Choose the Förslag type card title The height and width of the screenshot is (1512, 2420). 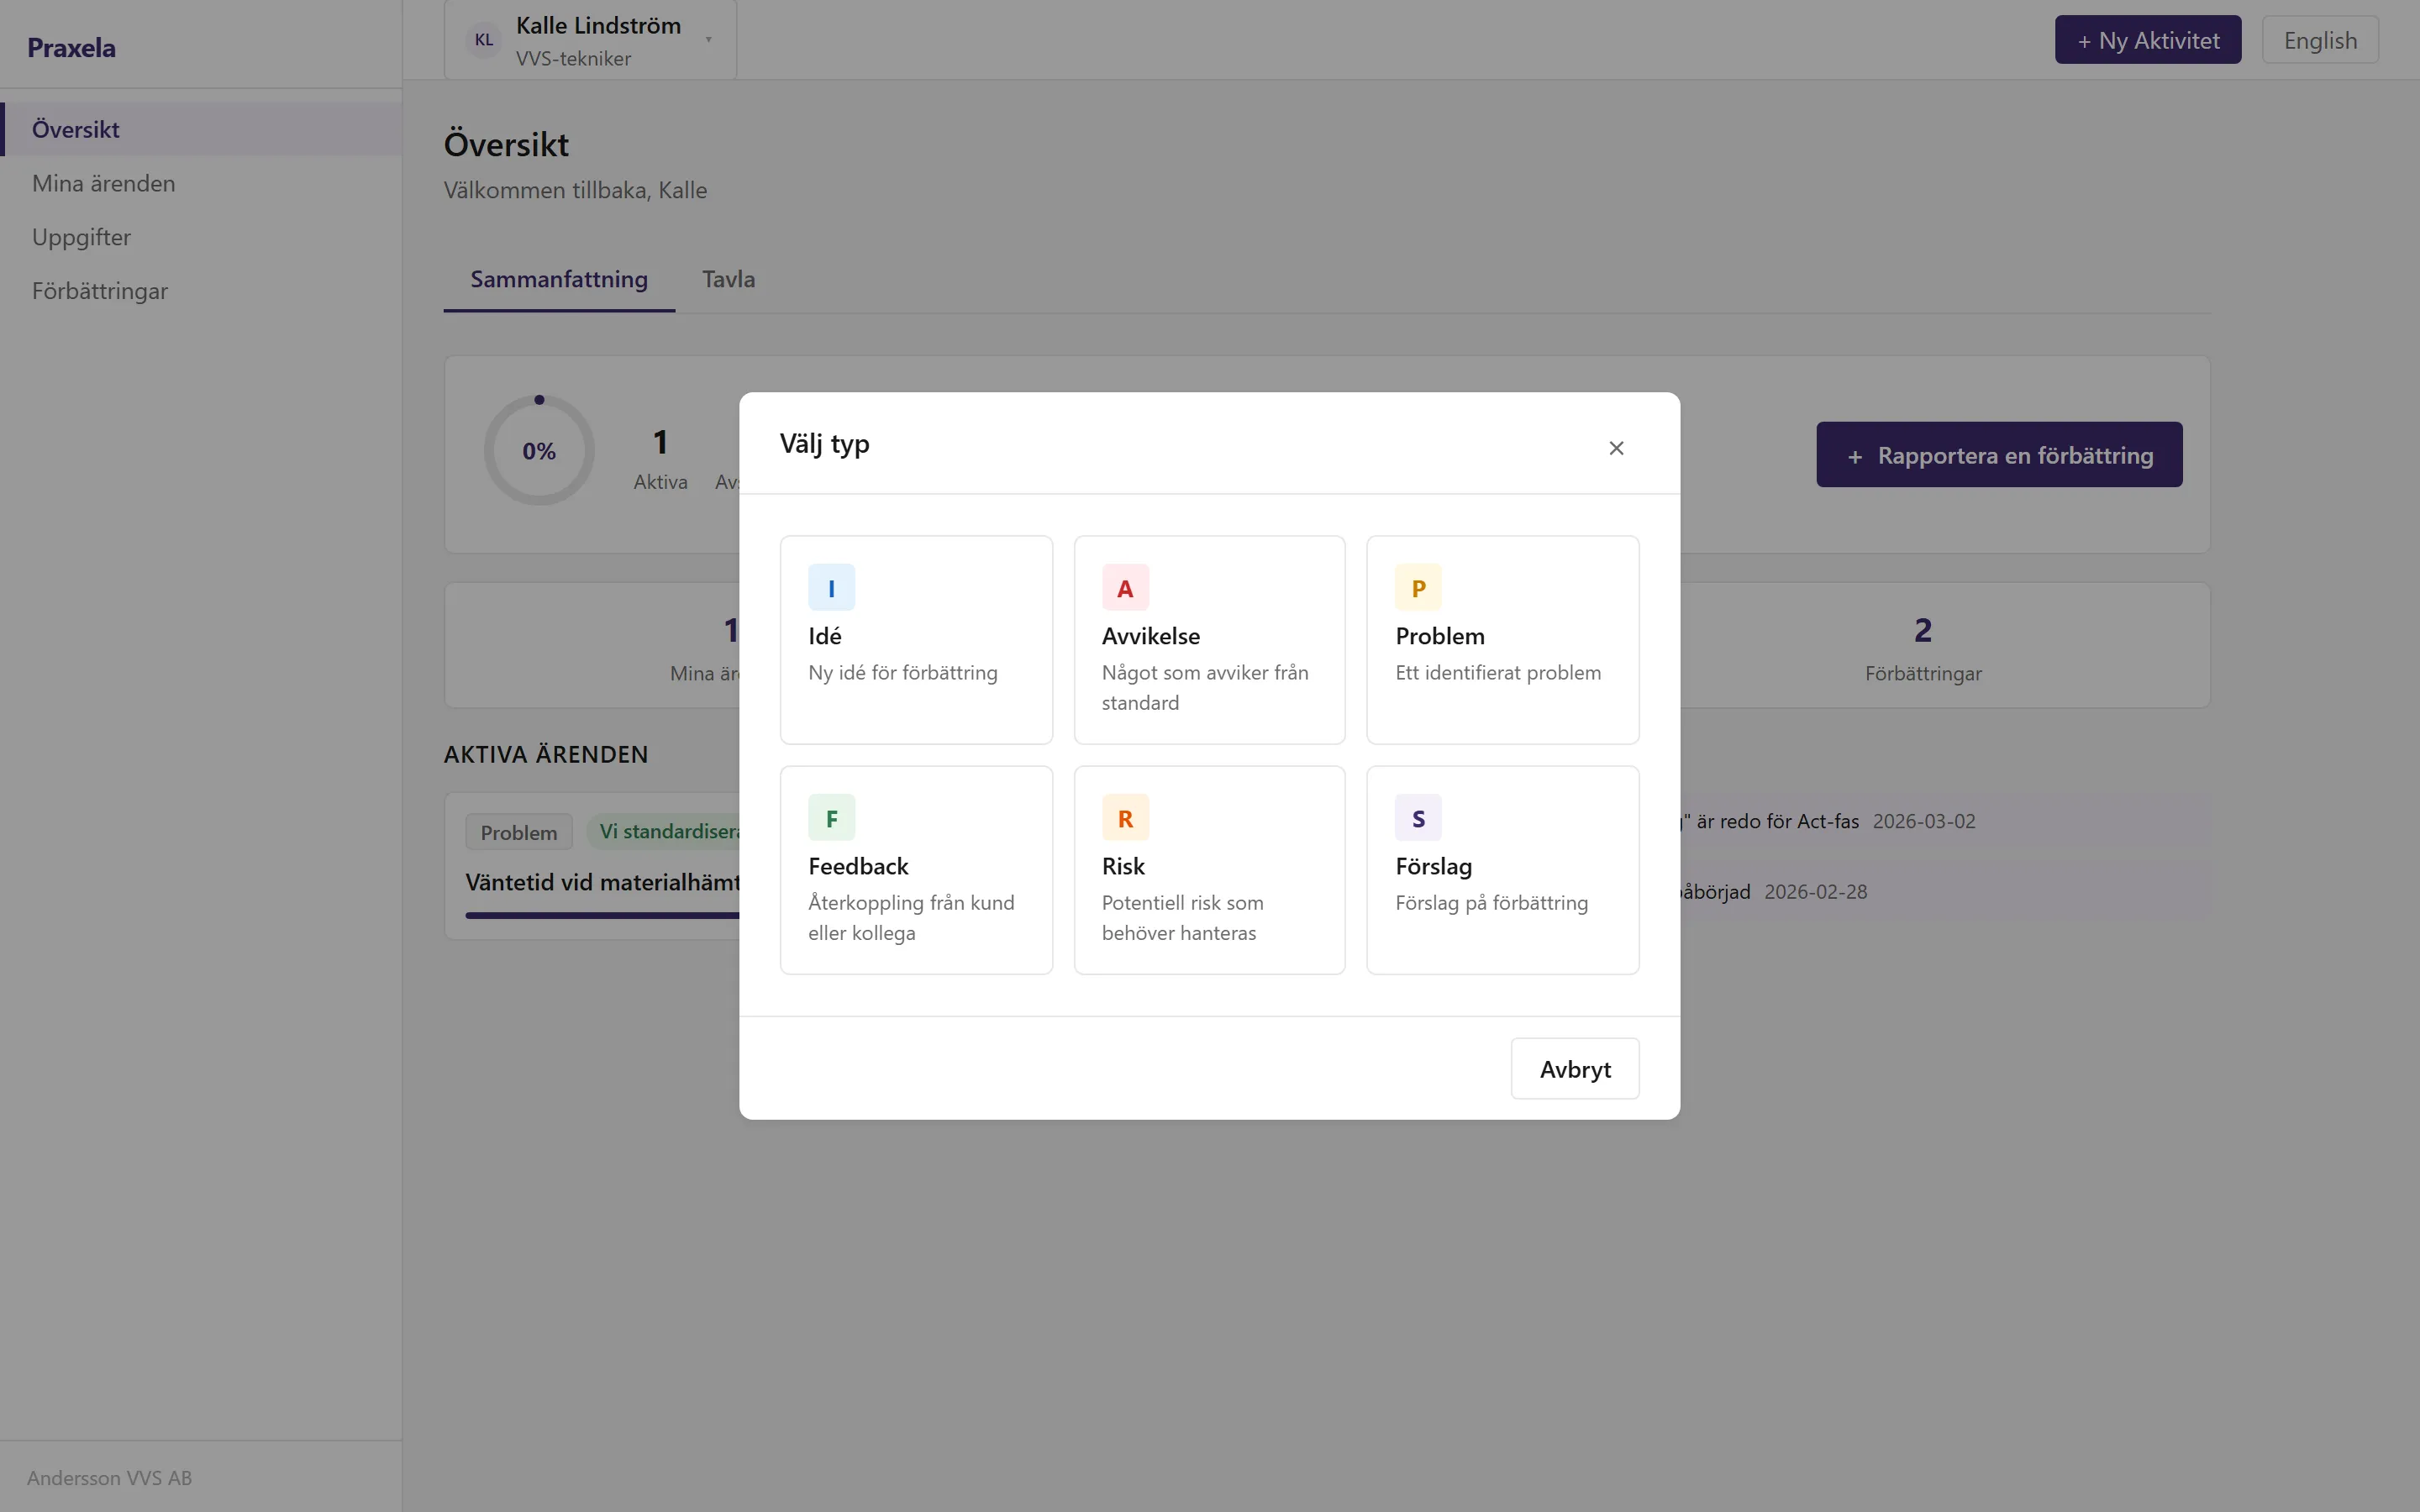click(1434, 866)
